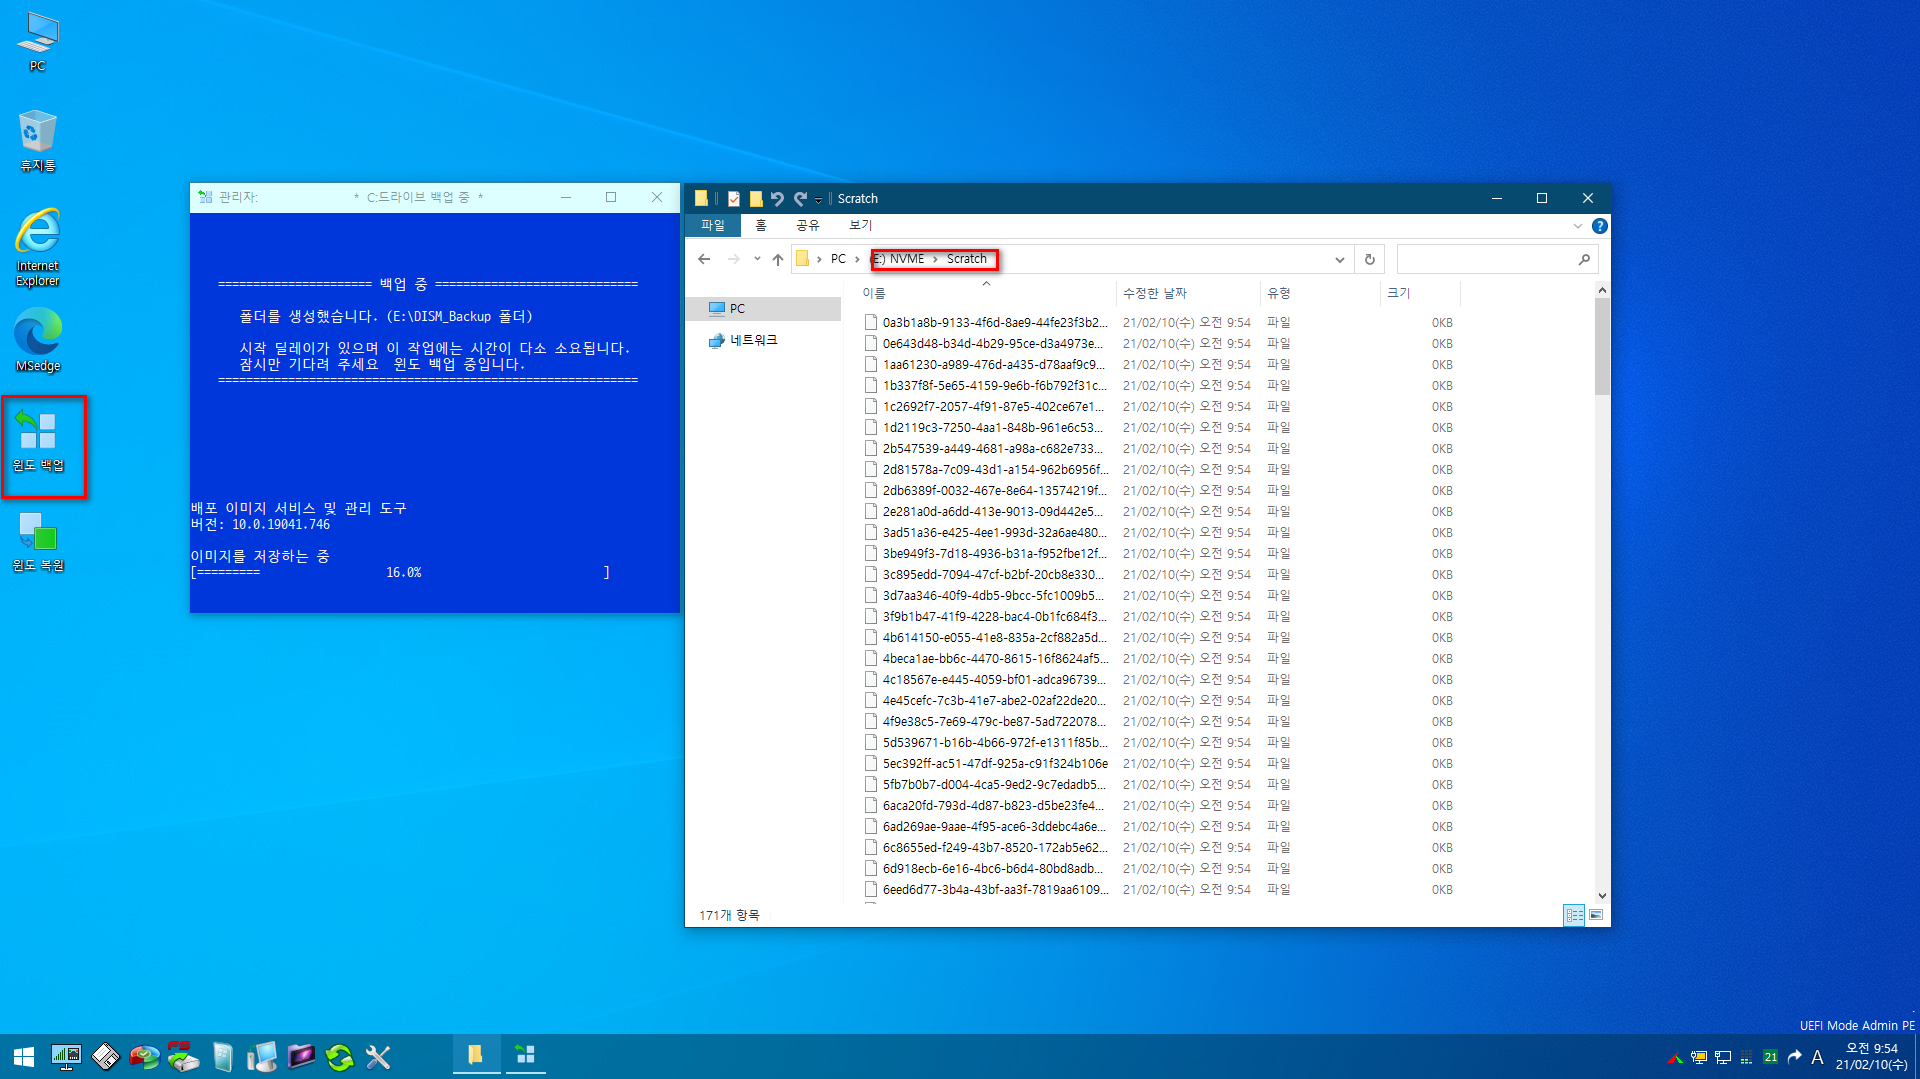Select the 윈도 백업 desktop shortcut
1920x1079 pixels.
tap(38, 441)
